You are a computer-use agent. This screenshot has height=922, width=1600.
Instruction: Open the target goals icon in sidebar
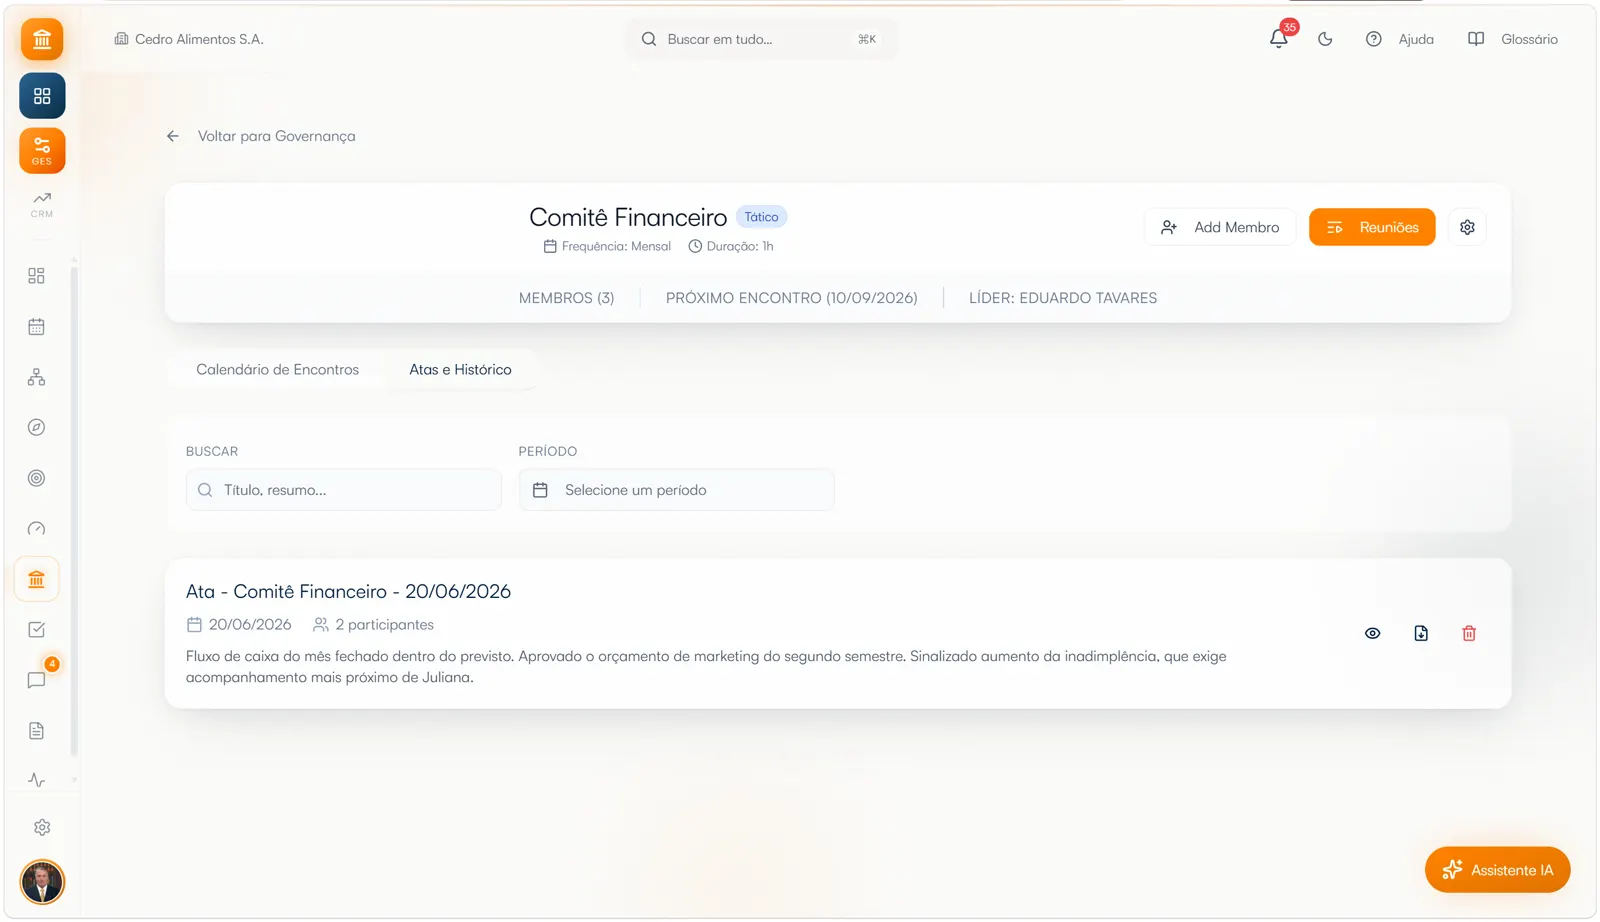pos(37,478)
